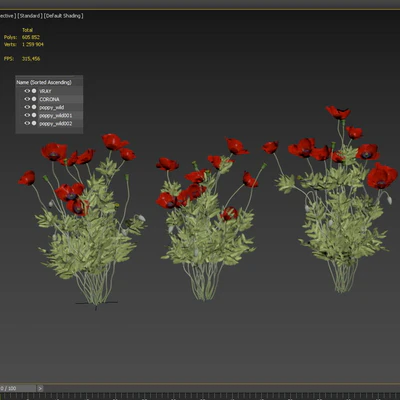This screenshot has width=400, height=400.
Task: Open the [Default Shading] viewport menu
Action: point(63,16)
